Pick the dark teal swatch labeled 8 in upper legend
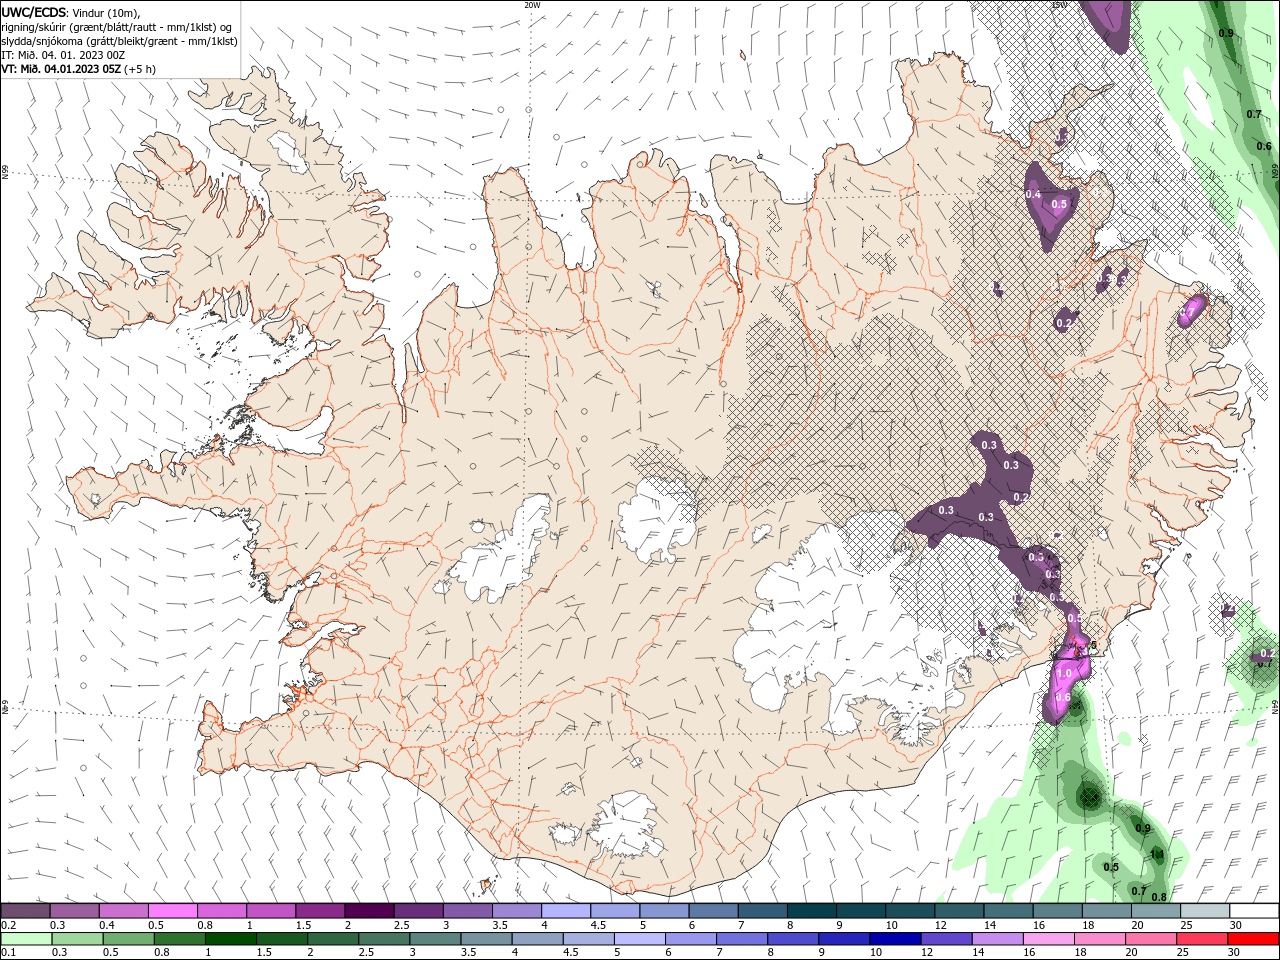This screenshot has height=960, width=1280. click(x=811, y=911)
